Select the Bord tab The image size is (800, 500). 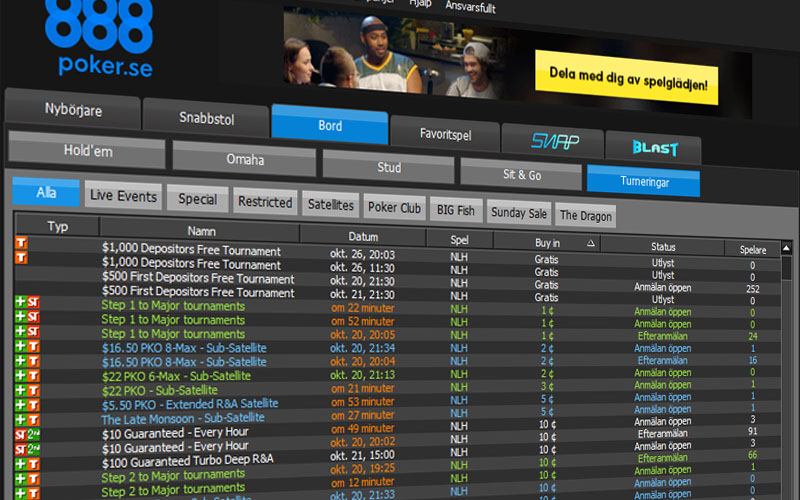point(330,126)
